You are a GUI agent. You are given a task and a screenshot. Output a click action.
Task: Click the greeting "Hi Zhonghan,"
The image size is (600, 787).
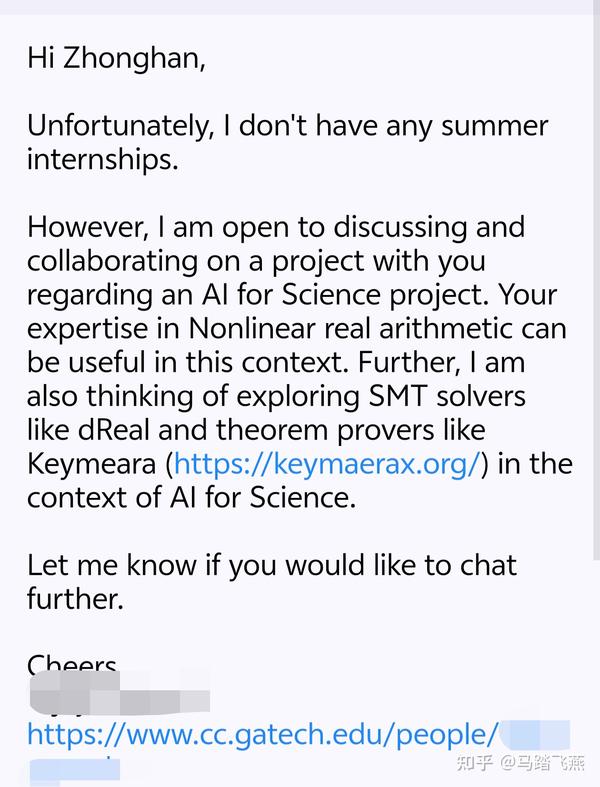pyautogui.click(x=116, y=58)
